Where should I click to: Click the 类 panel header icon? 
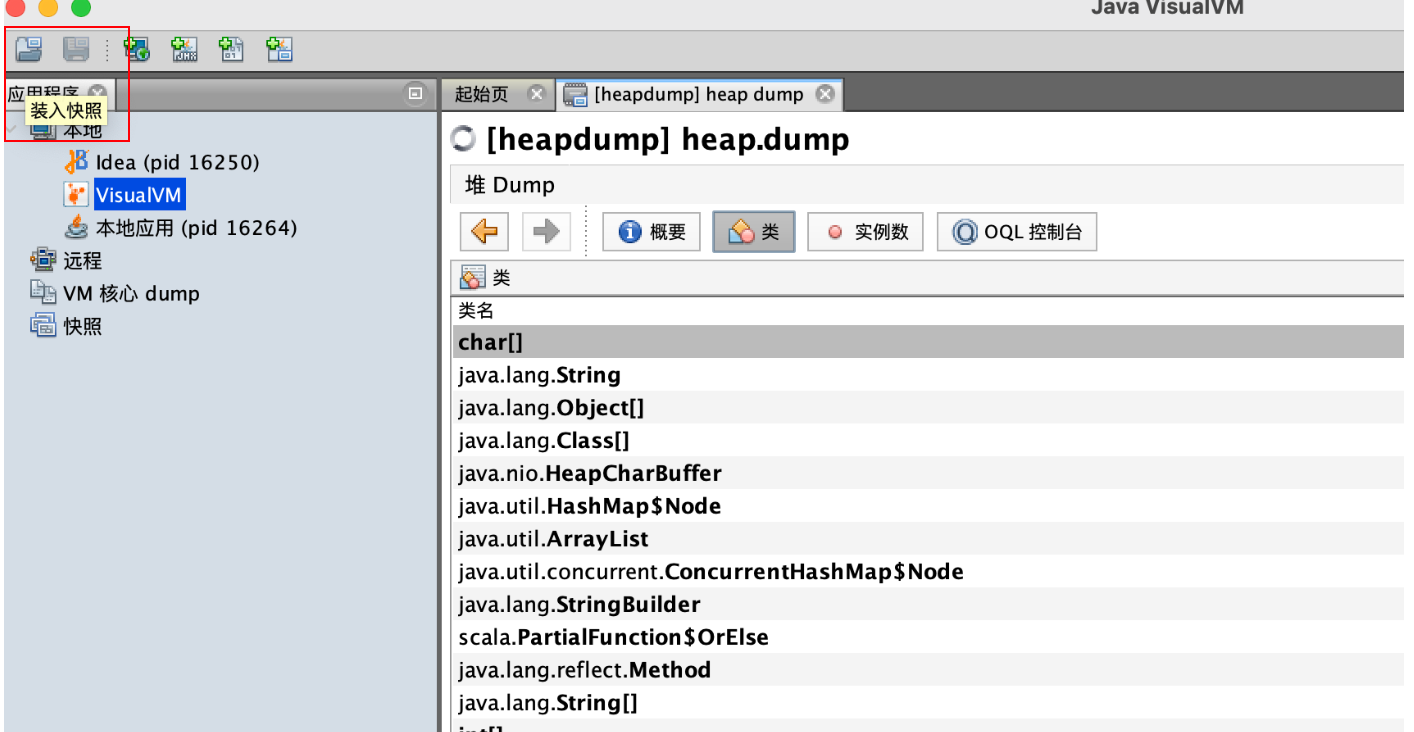click(x=473, y=278)
